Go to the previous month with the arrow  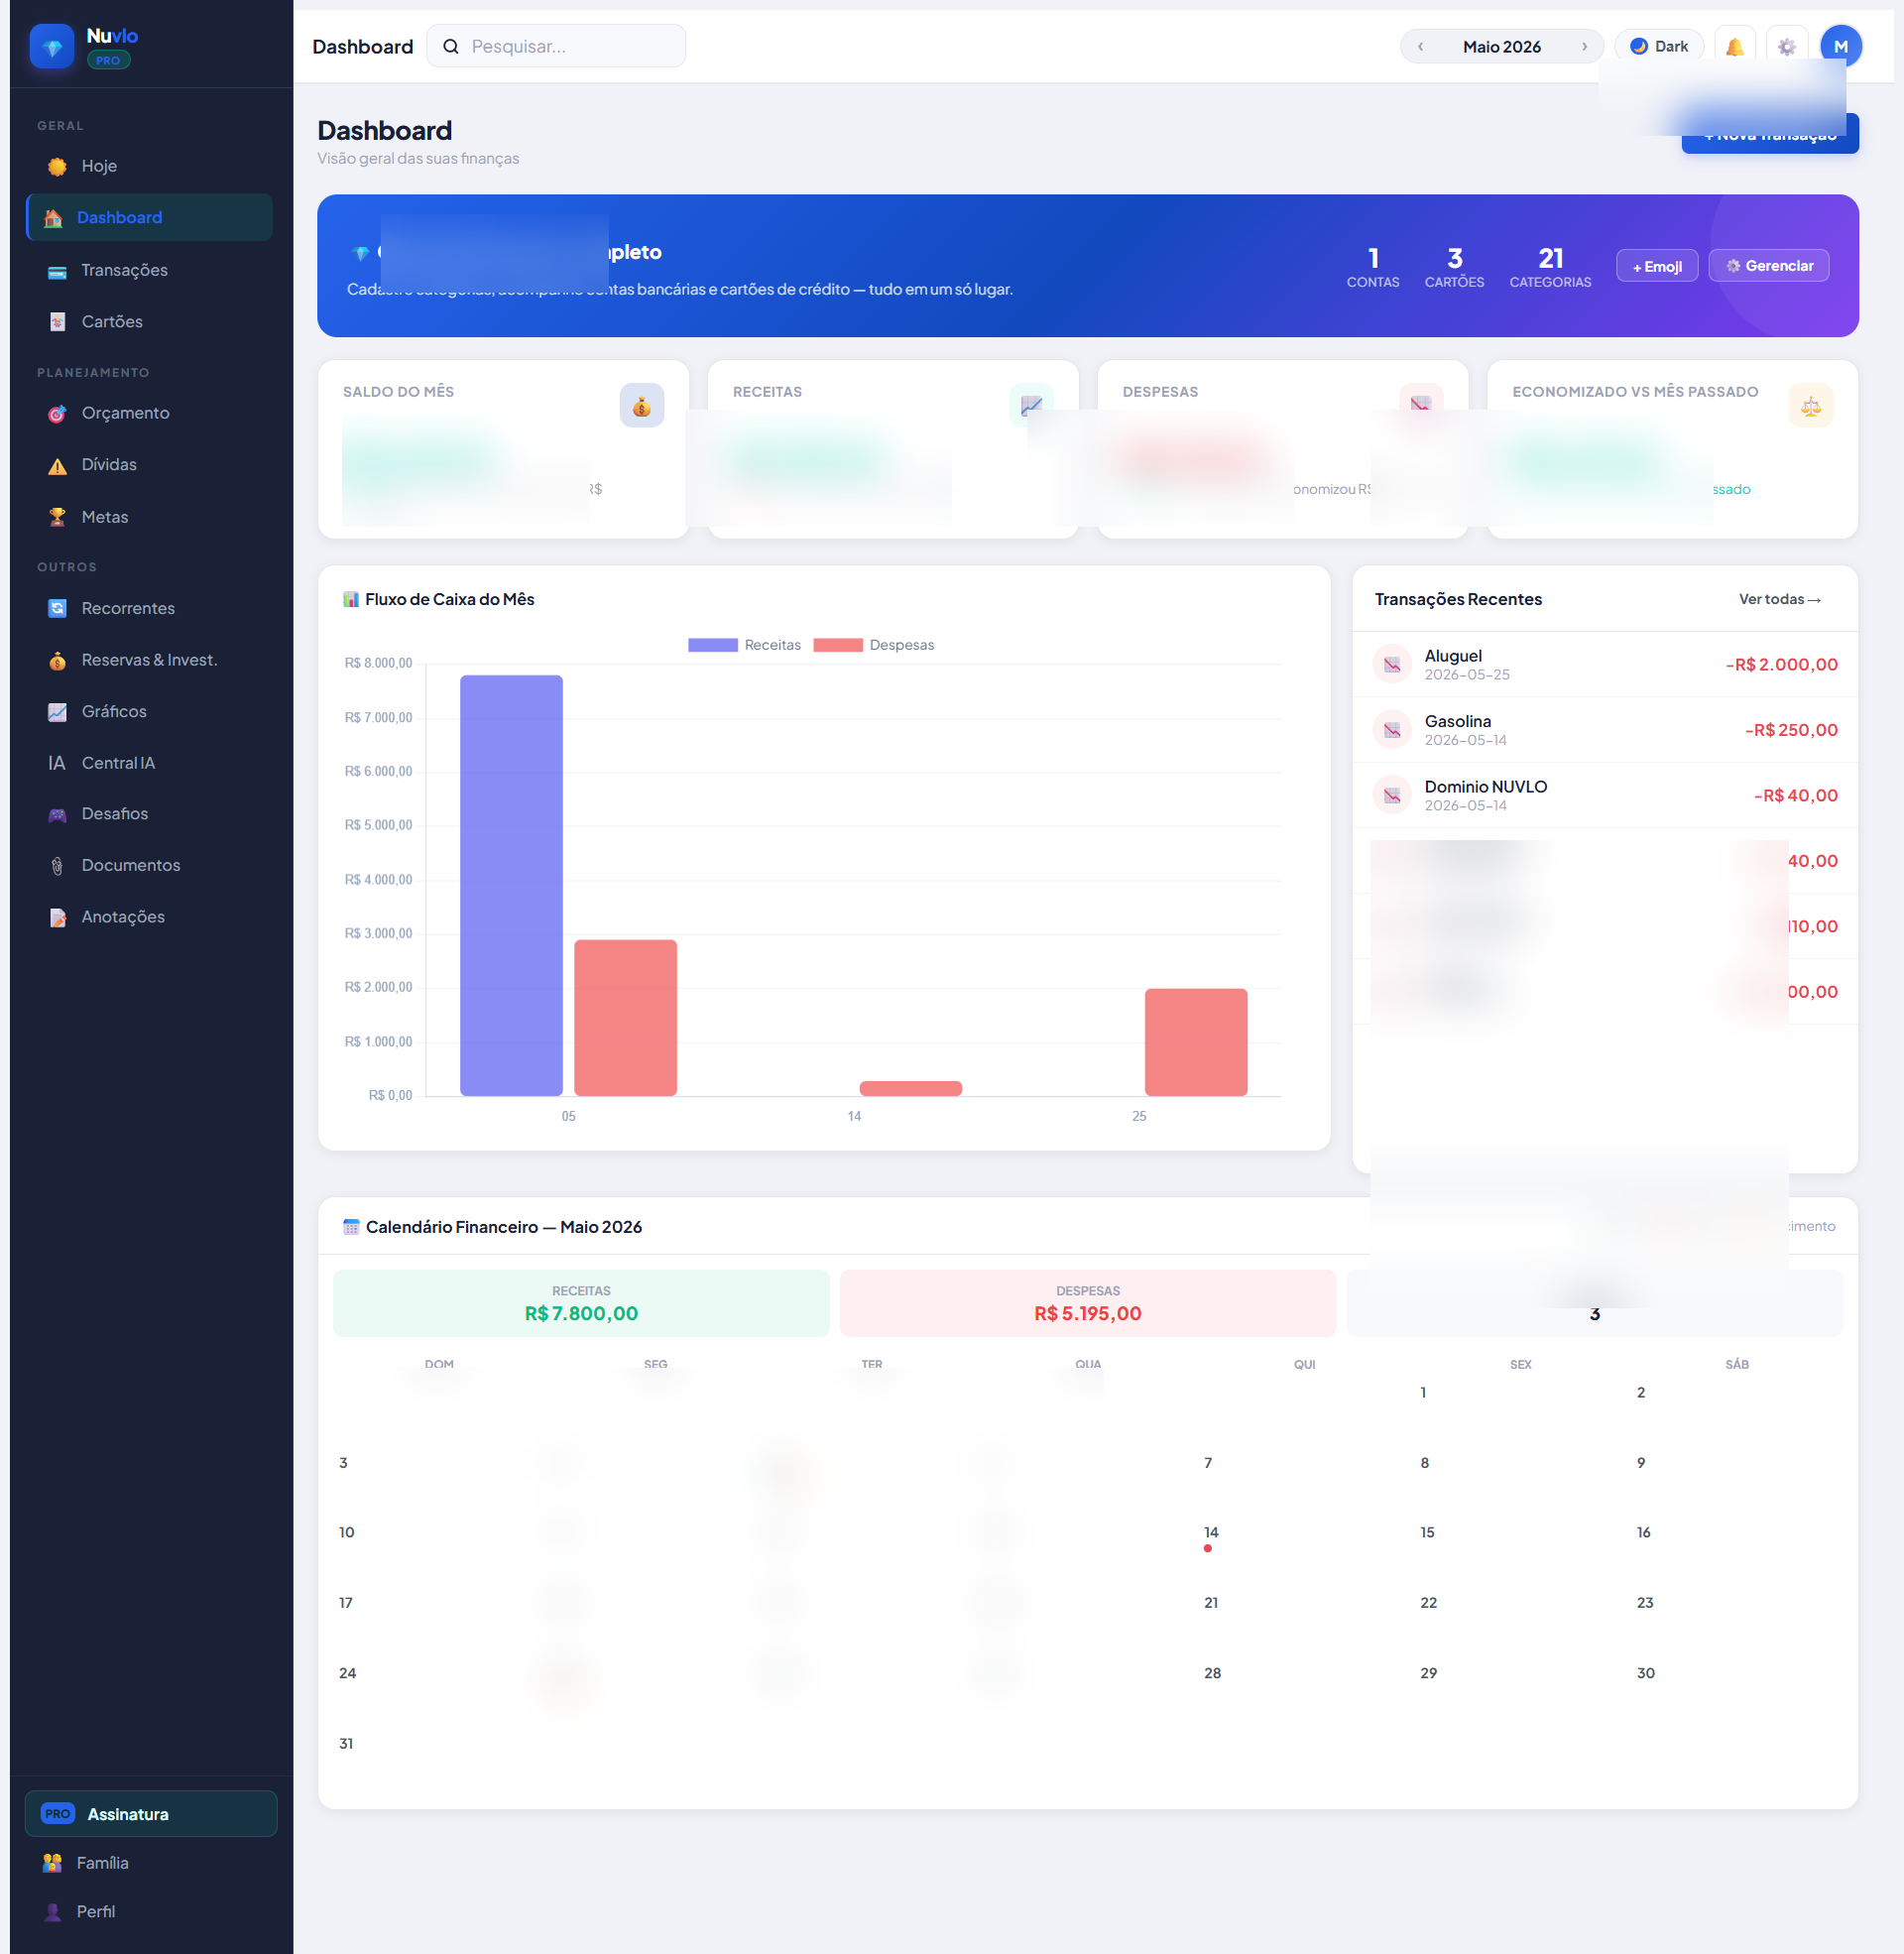point(1419,46)
